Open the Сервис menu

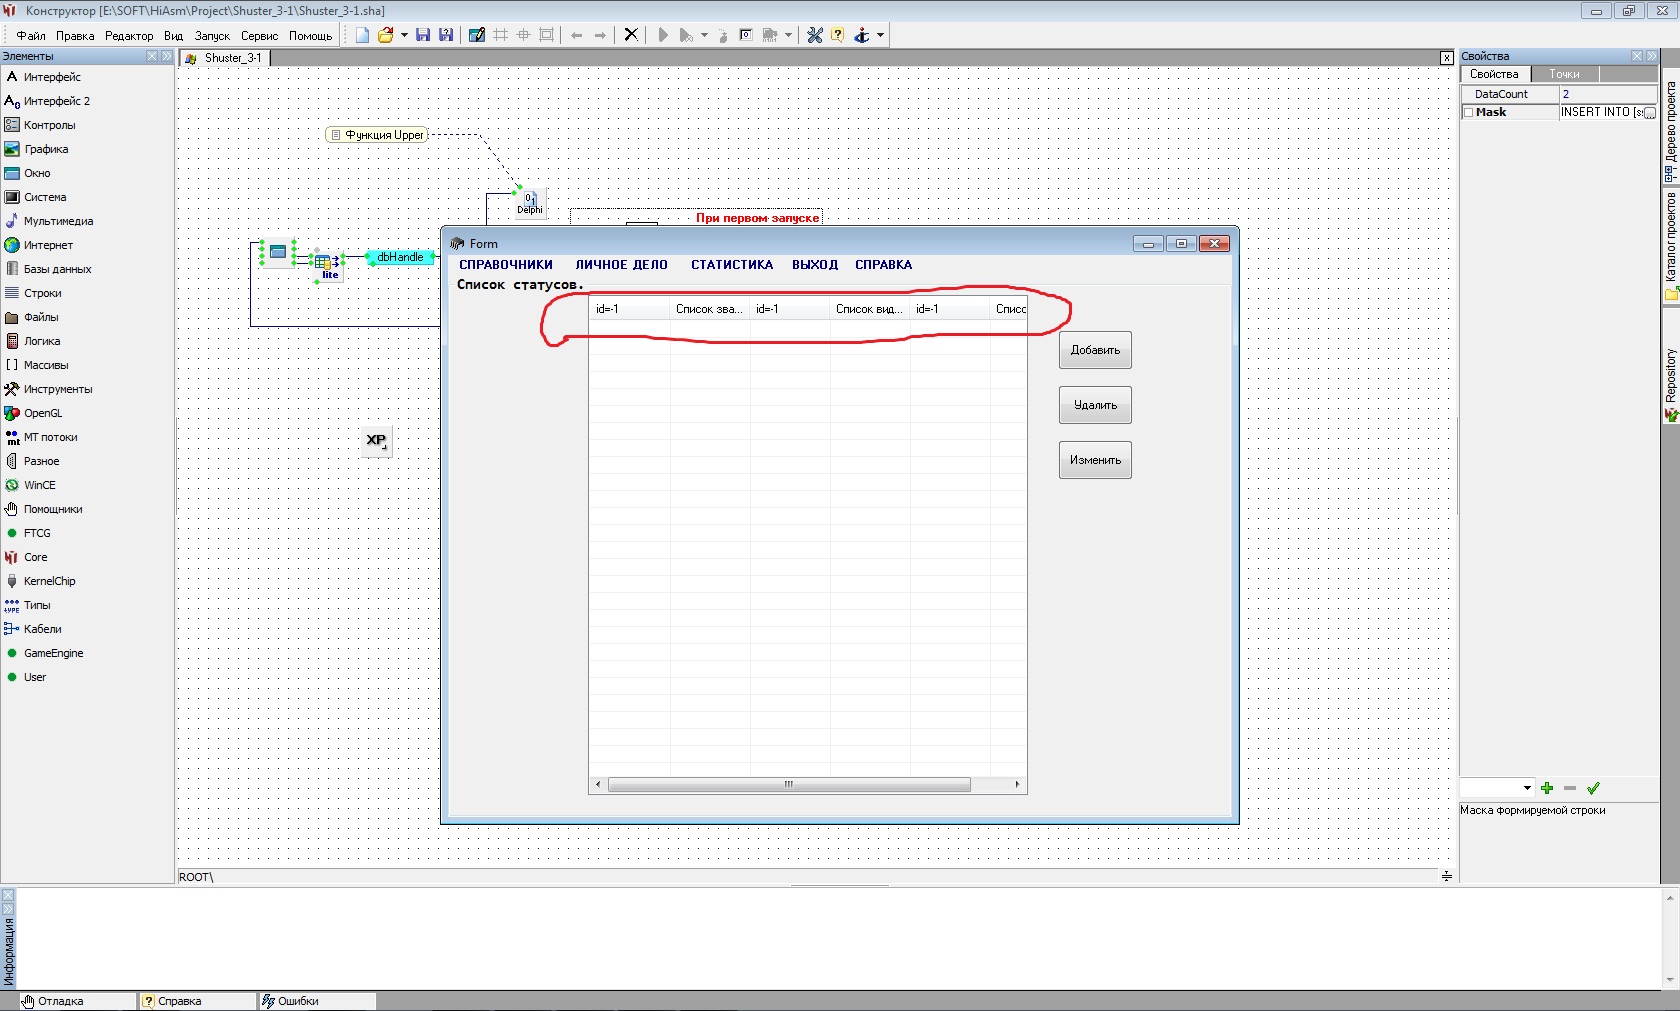tap(259, 36)
